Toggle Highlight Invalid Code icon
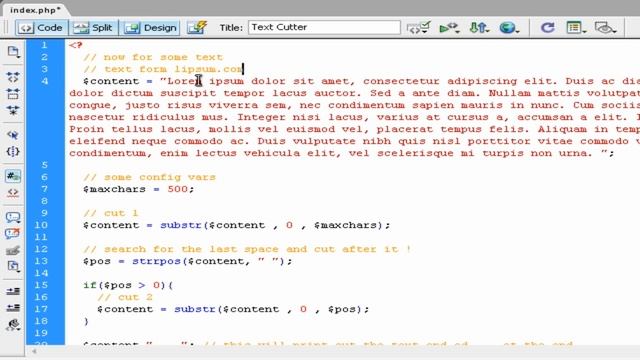This screenshot has width=640, height=360. (x=13, y=193)
